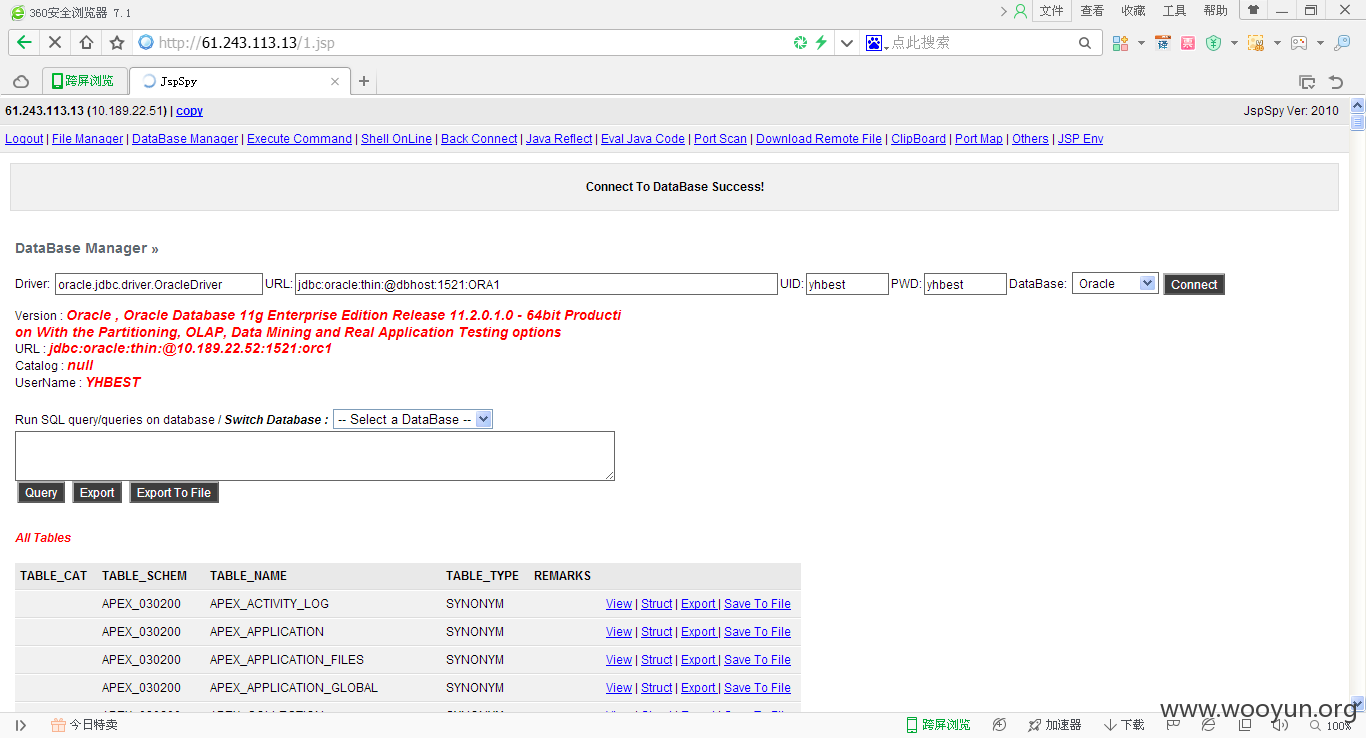
Task: Open the translate extension icon
Action: [x=1162, y=43]
